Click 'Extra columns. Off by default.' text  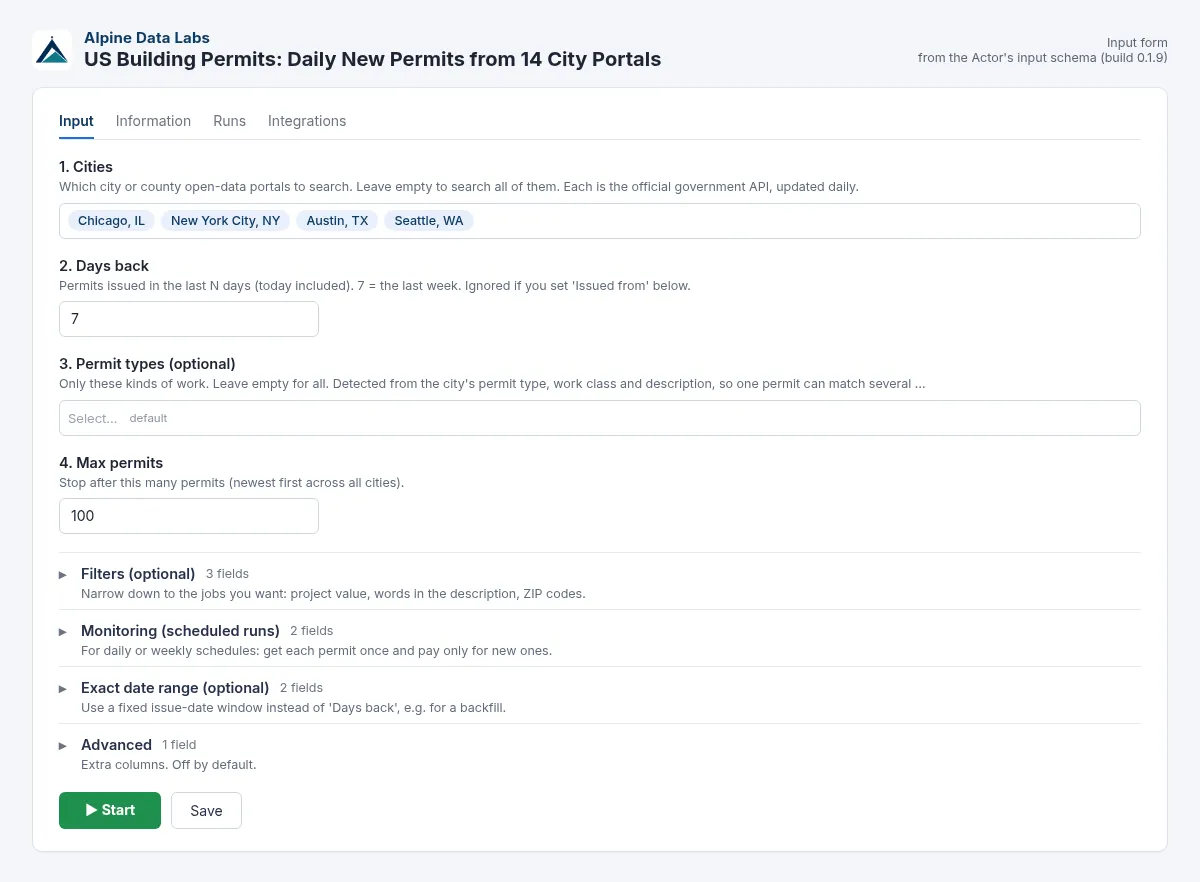tap(169, 765)
